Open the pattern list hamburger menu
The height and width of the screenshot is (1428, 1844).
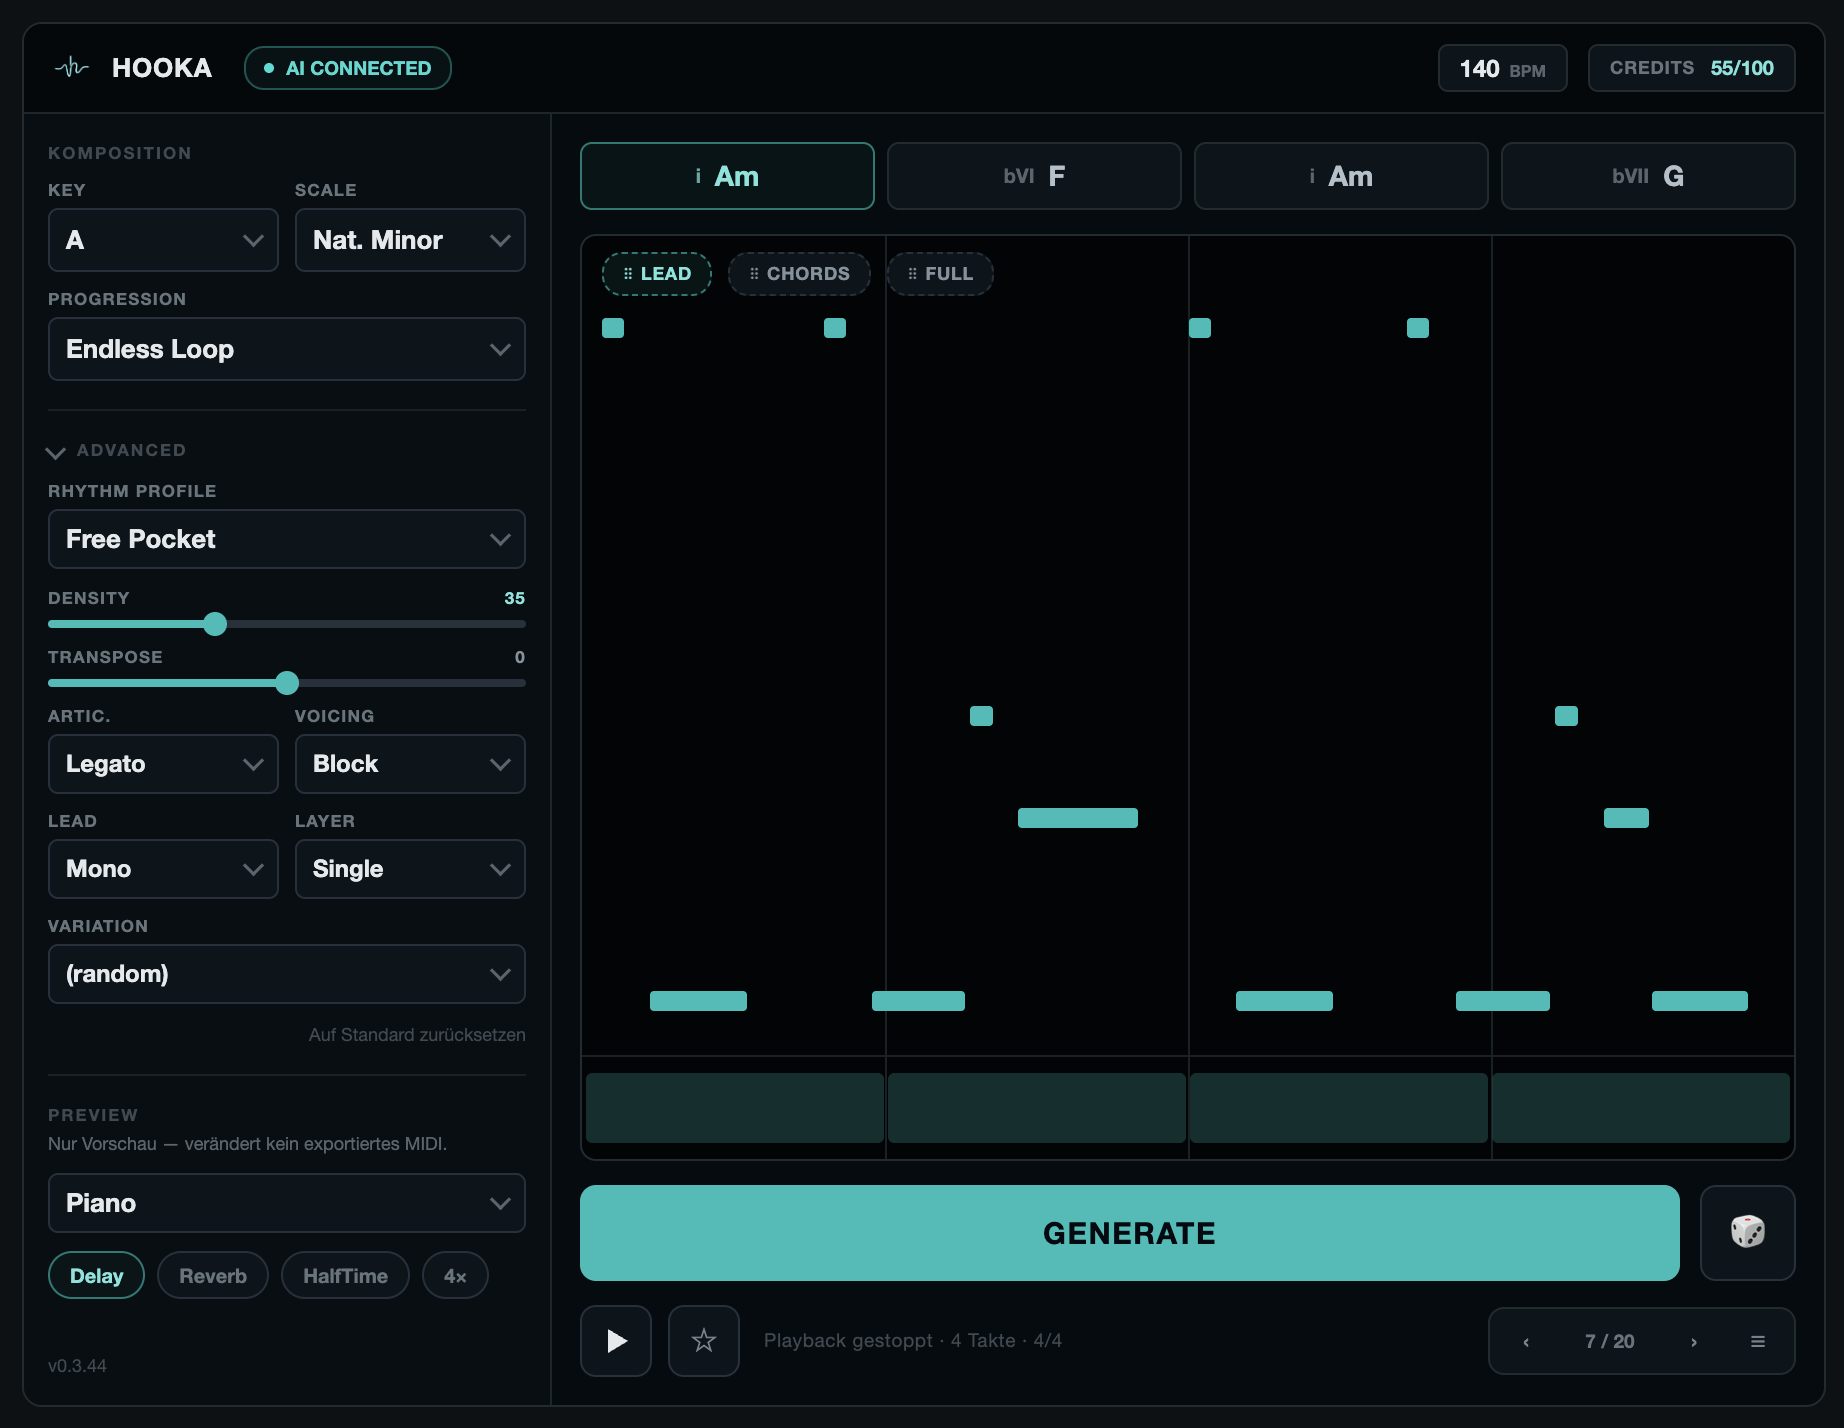(x=1758, y=1342)
